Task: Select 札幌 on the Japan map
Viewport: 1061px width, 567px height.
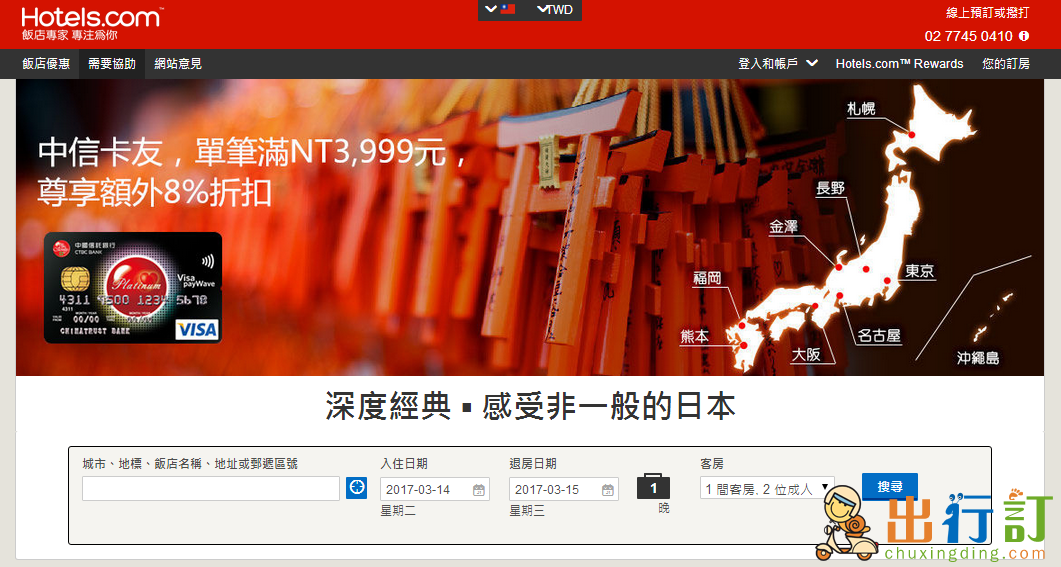Action: point(861,109)
